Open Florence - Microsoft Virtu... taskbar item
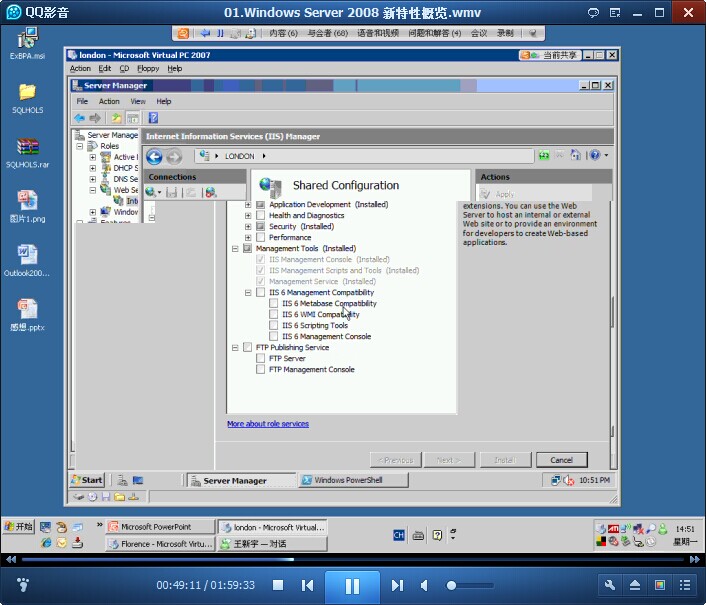This screenshot has width=706, height=605. click(x=160, y=544)
